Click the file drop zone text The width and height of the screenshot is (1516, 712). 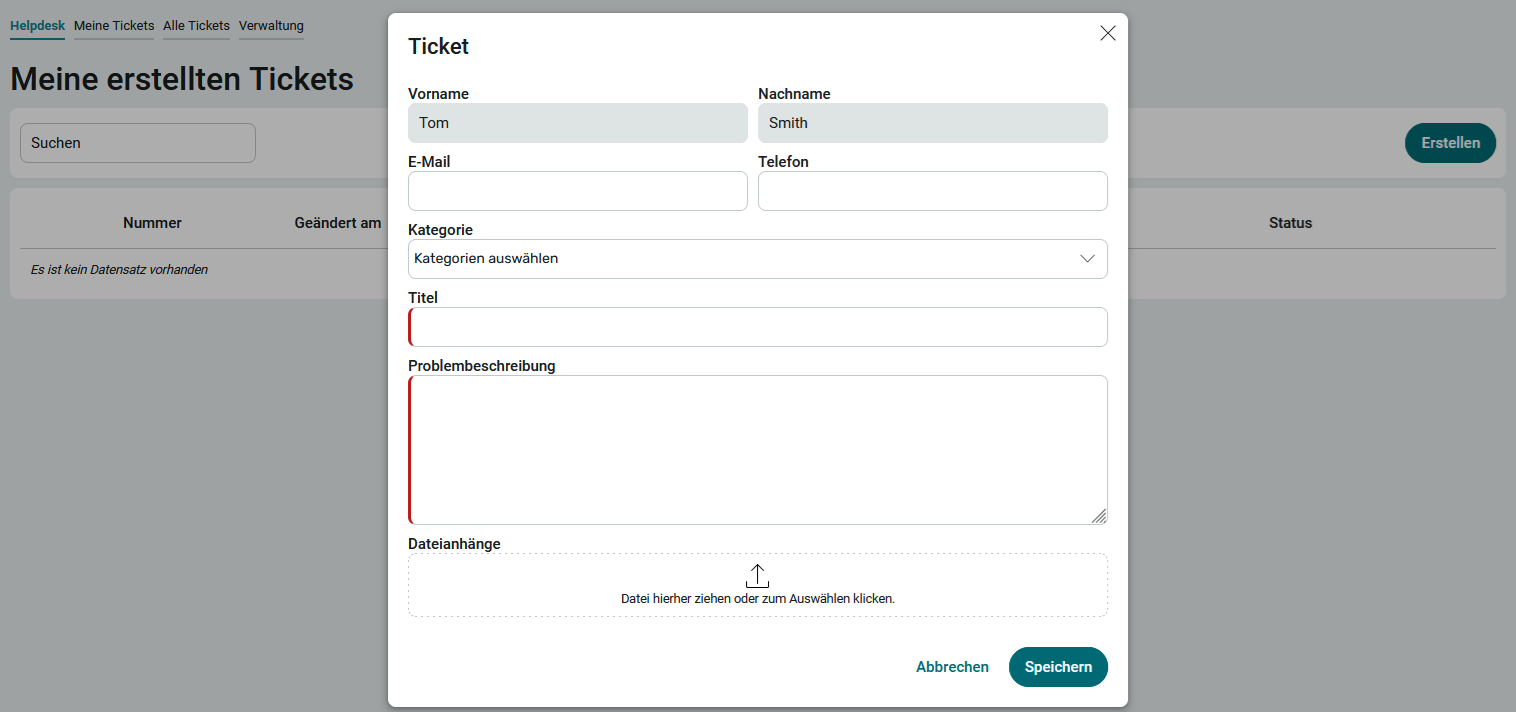coord(757,599)
